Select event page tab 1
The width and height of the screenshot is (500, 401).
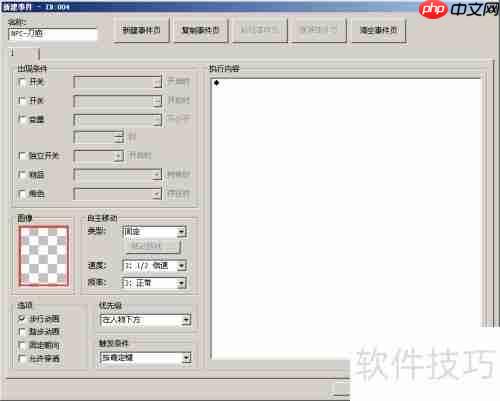(23, 53)
